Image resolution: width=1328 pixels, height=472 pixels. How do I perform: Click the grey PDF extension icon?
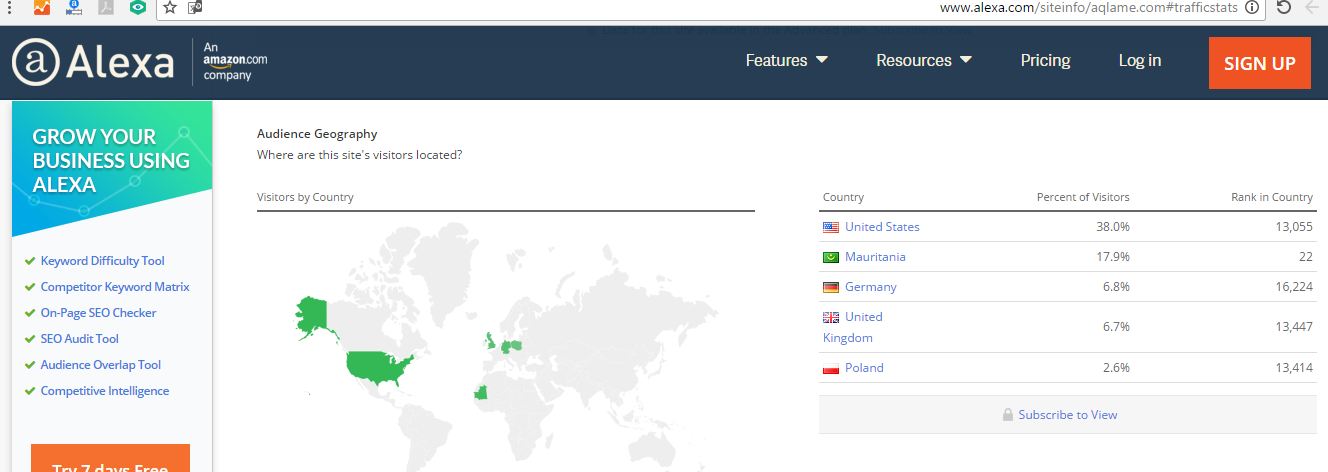[x=106, y=7]
